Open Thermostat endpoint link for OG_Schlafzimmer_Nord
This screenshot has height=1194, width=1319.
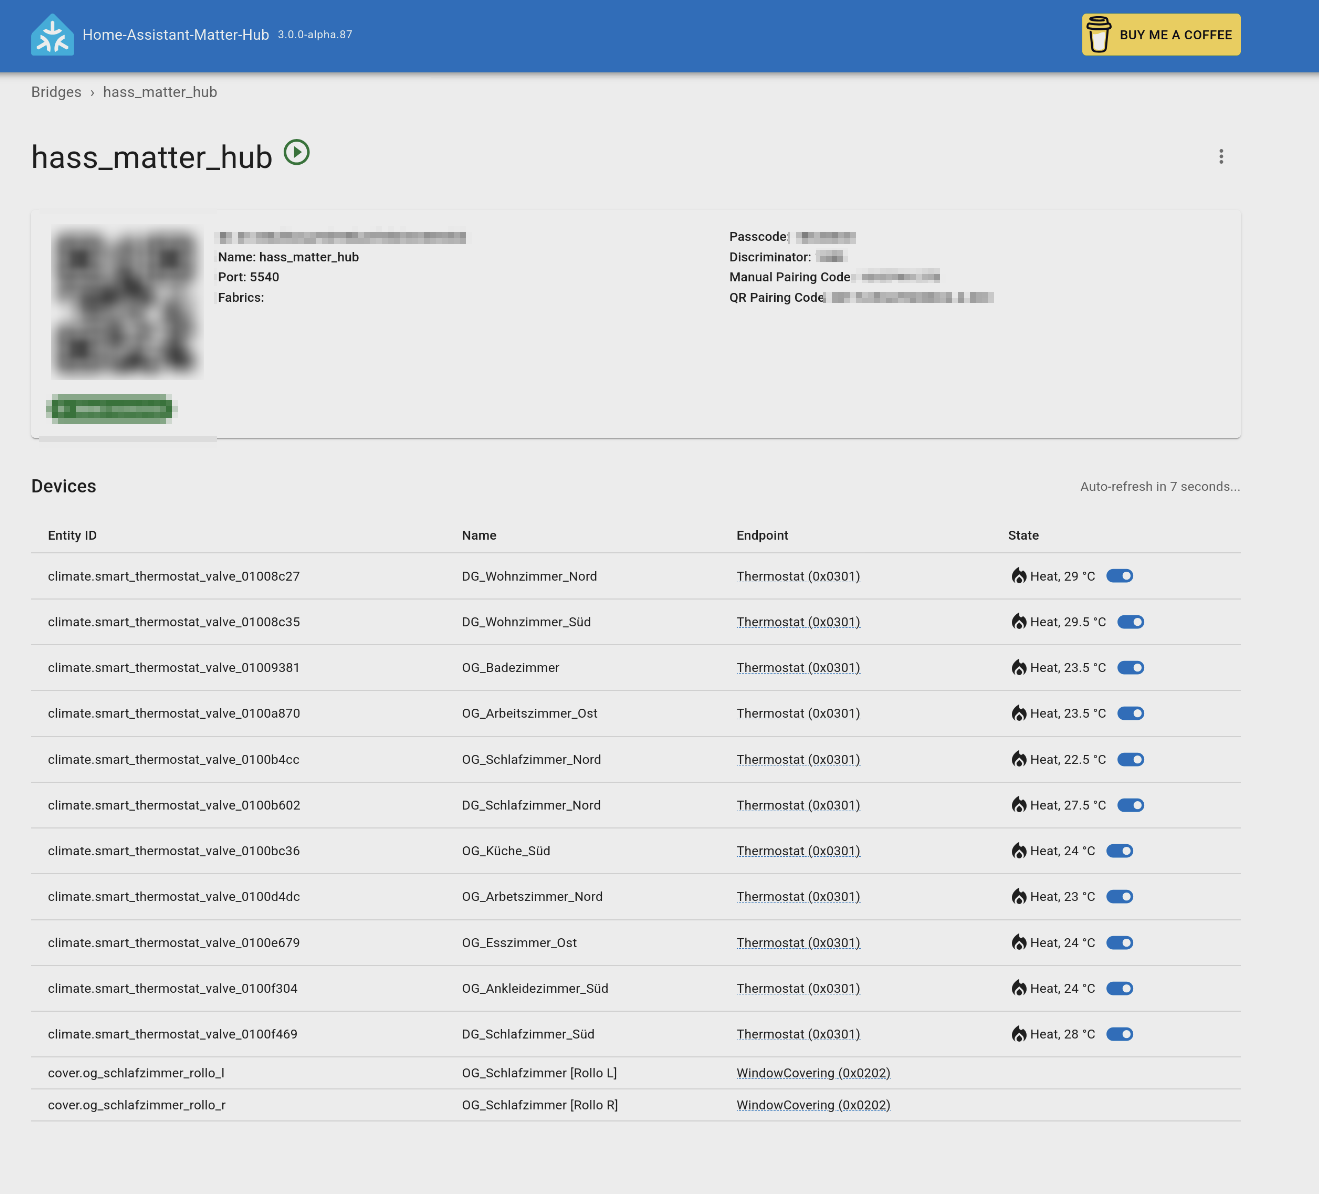(798, 760)
